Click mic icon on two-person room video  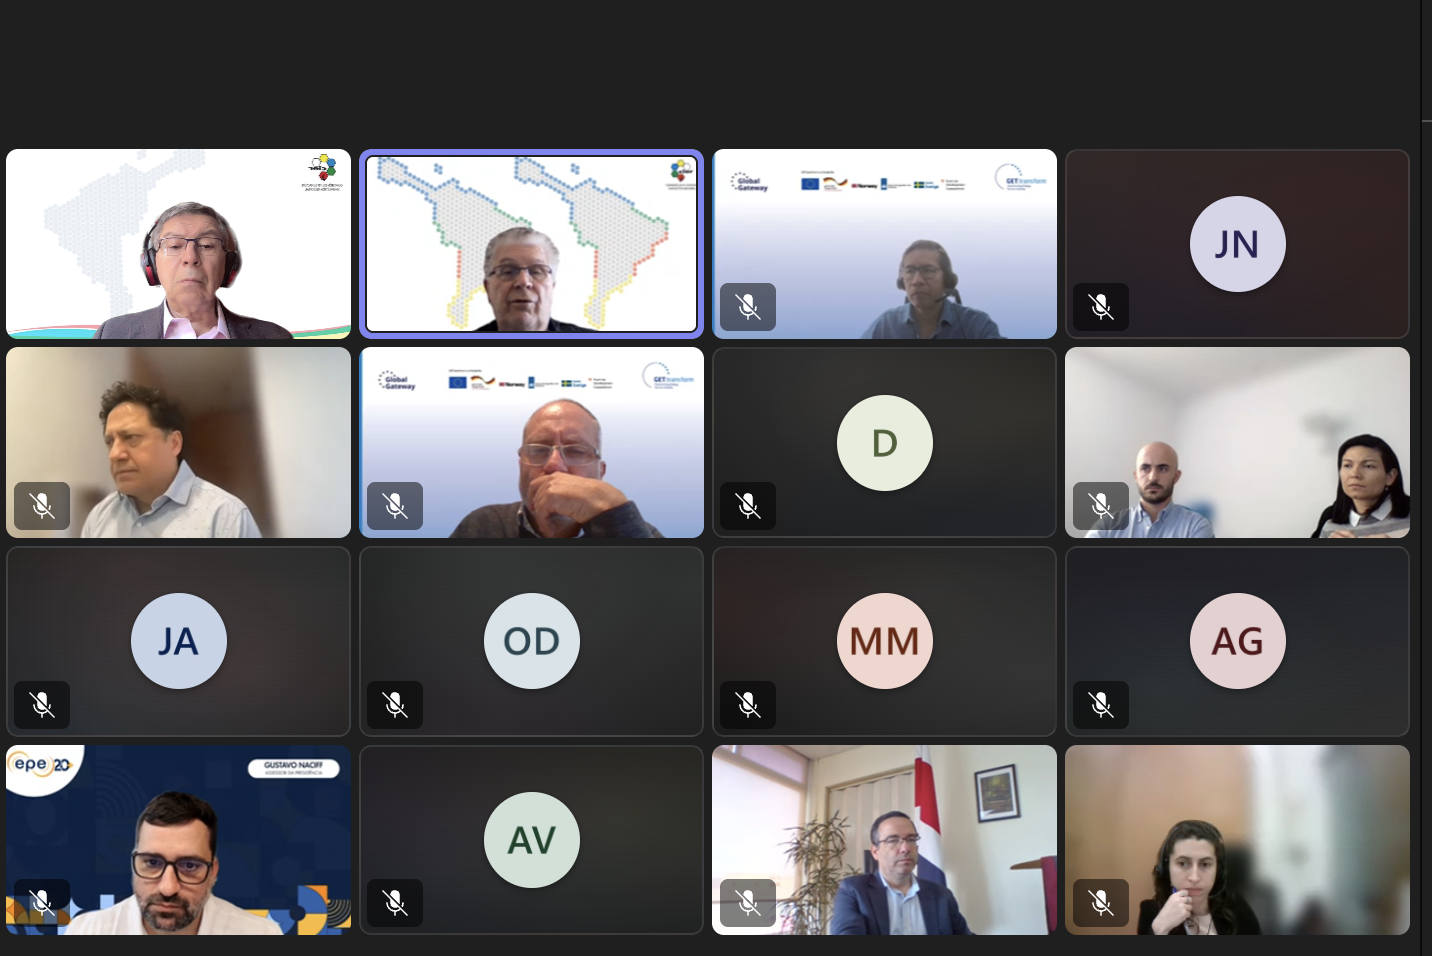[x=1101, y=506]
